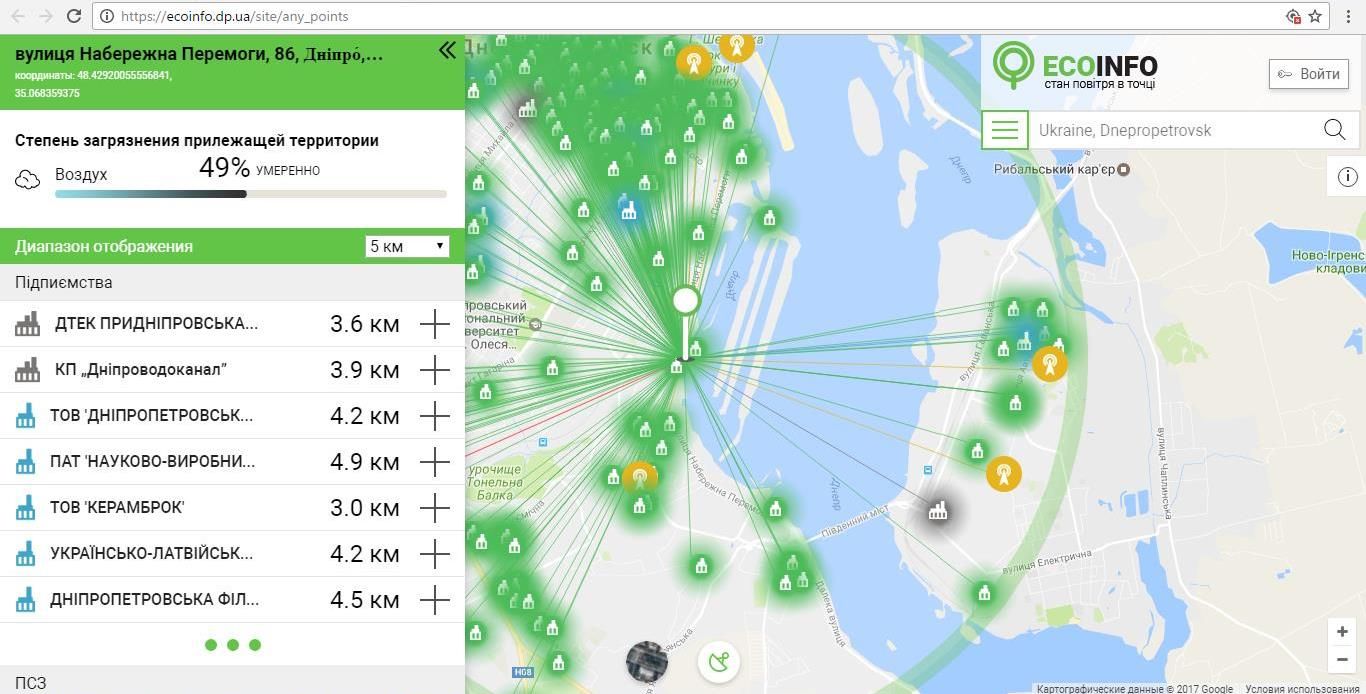Screen dimensions: 1366x694
Task: Expand the Підпиємства section header
Action: (x=232, y=282)
